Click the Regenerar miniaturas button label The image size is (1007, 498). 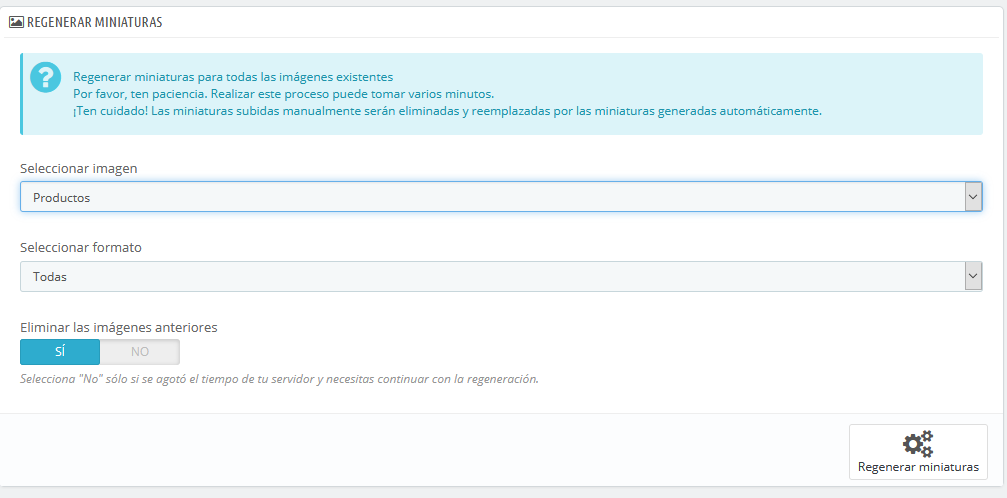coord(918,467)
